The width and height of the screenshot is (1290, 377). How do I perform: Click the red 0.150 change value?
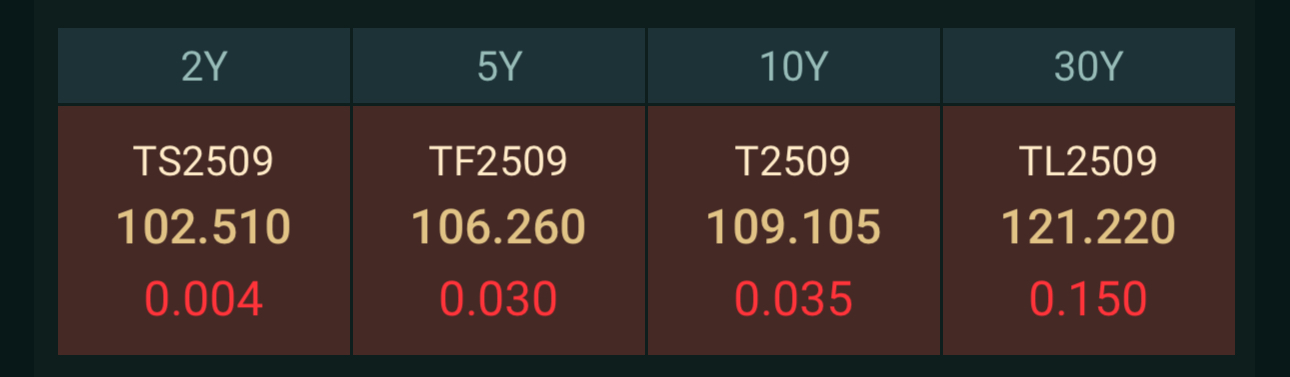pyautogui.click(x=1089, y=299)
